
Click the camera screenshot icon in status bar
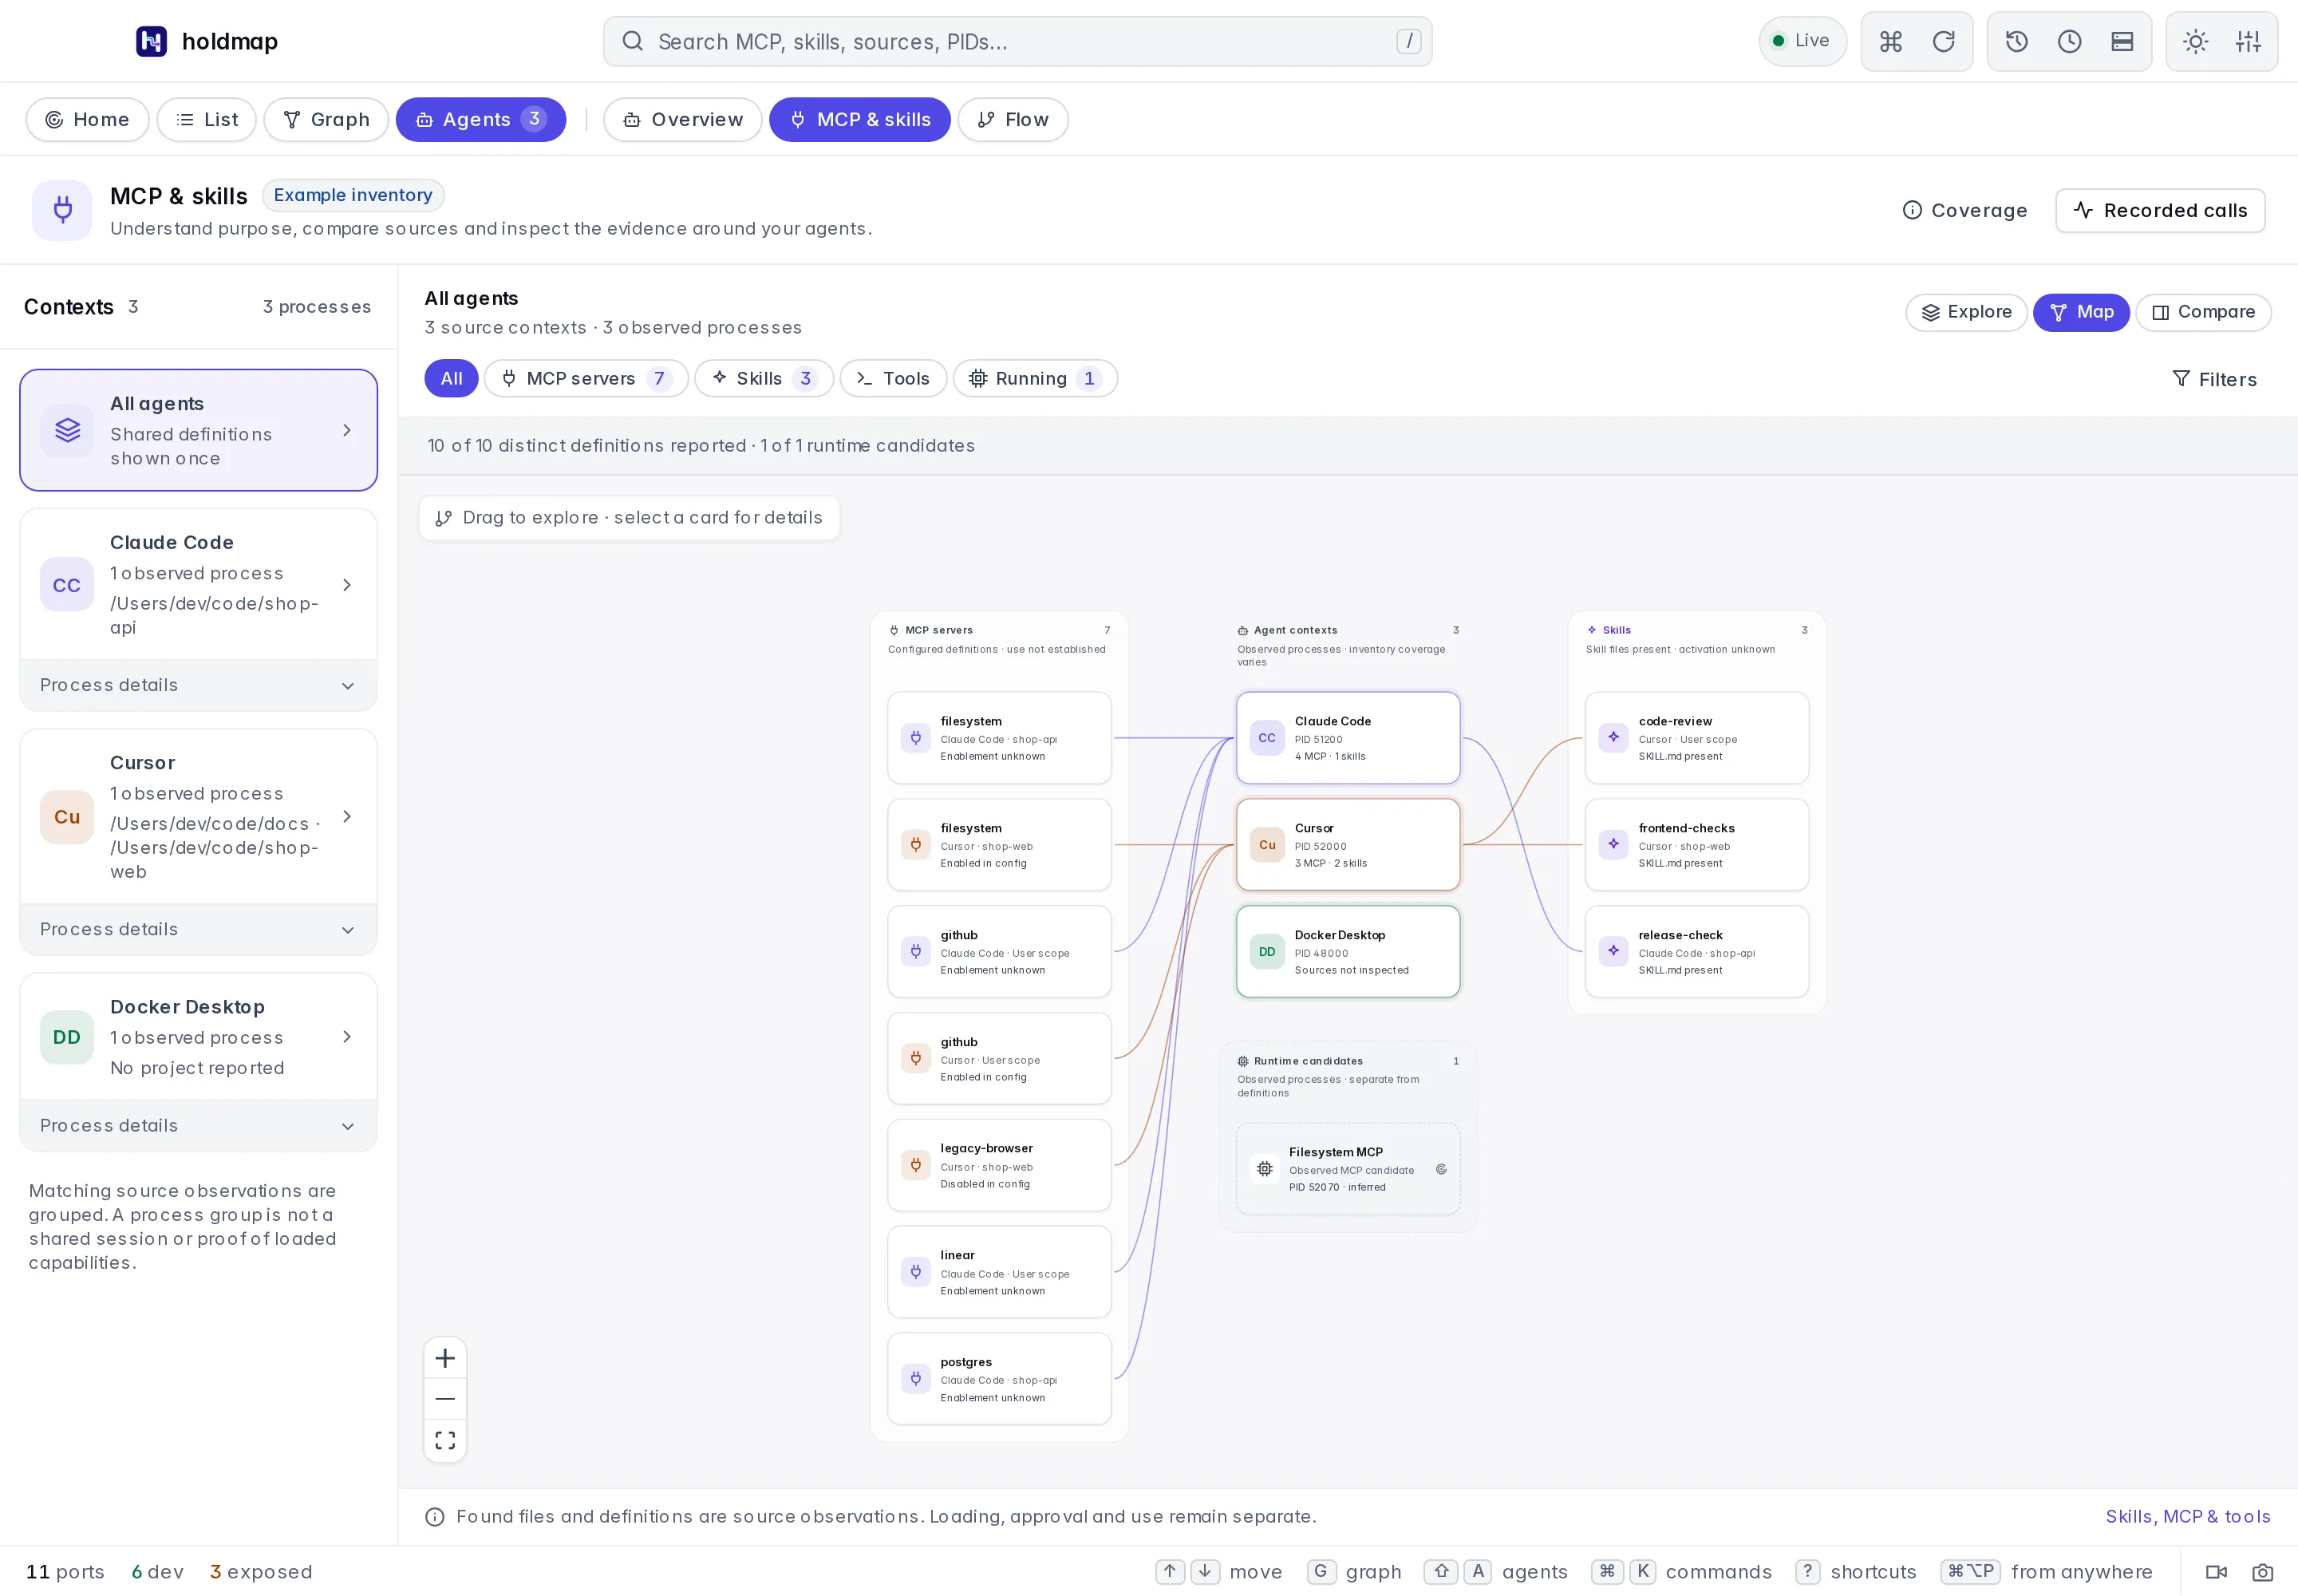click(x=2262, y=1572)
